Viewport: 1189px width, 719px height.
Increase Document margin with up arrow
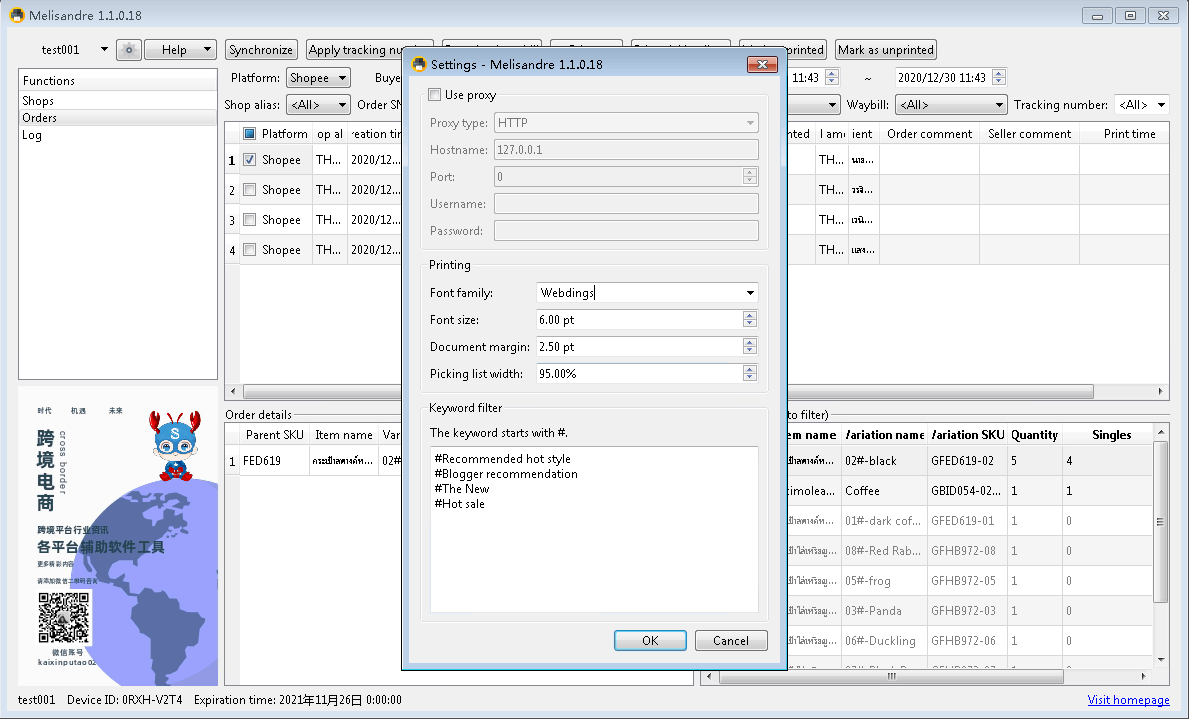(x=750, y=343)
